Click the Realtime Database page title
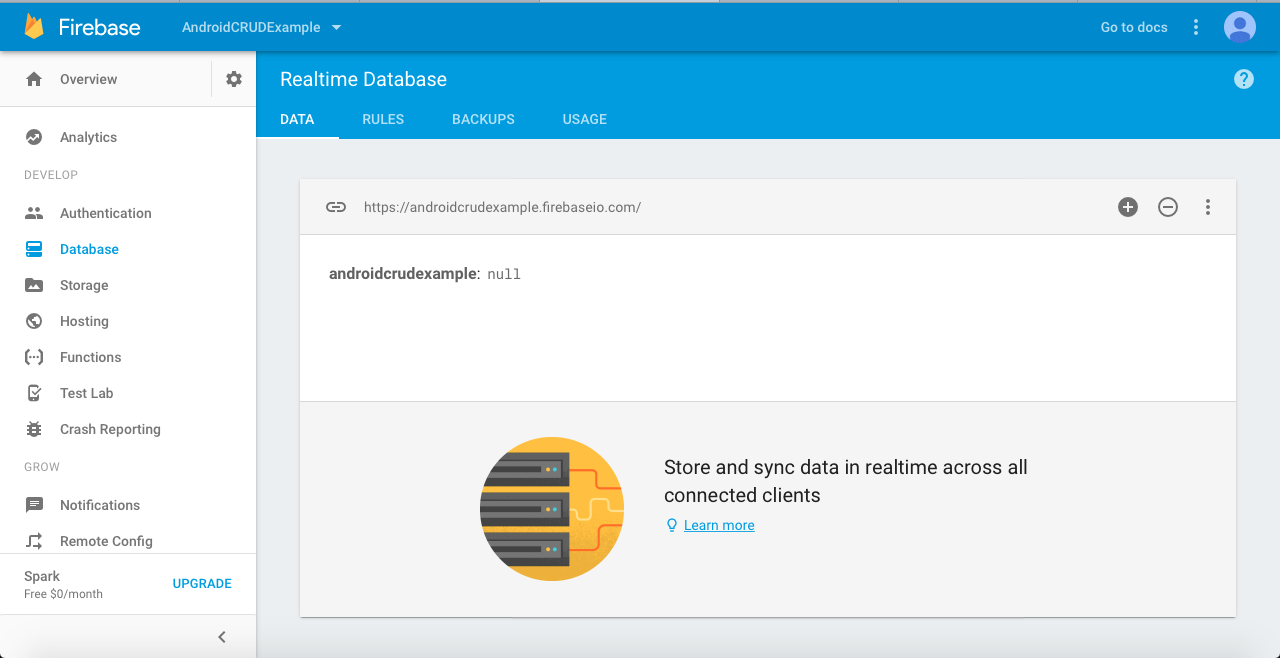This screenshot has width=1280, height=658. tap(363, 79)
